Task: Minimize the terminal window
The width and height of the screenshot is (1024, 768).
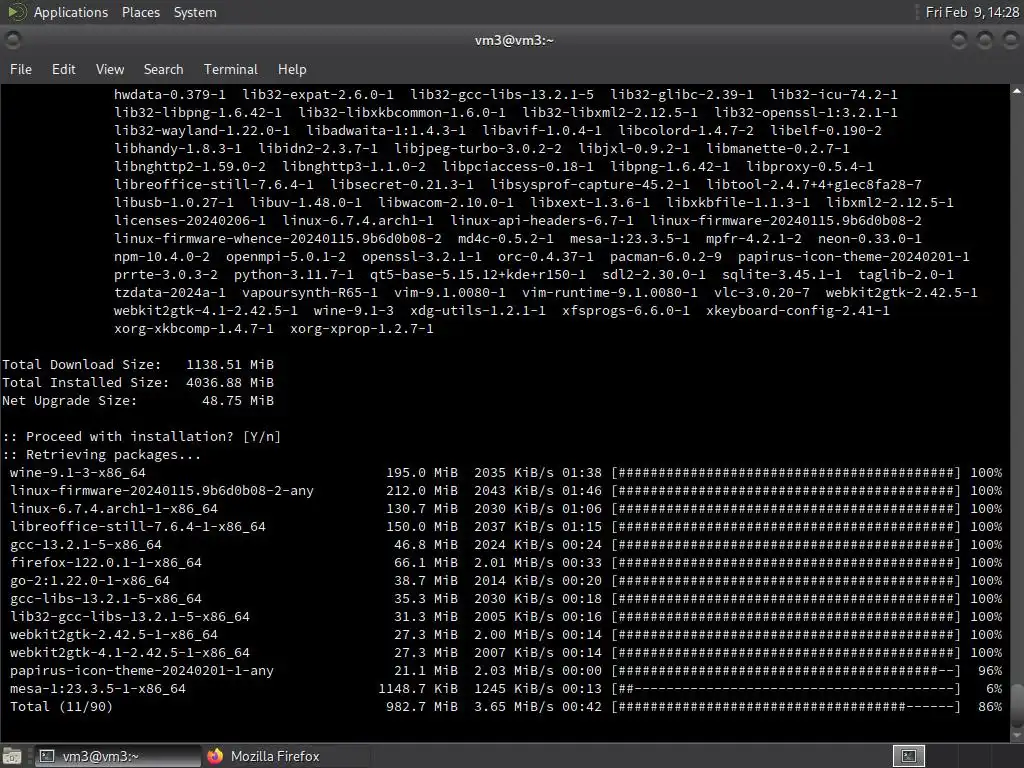Action: (x=959, y=40)
